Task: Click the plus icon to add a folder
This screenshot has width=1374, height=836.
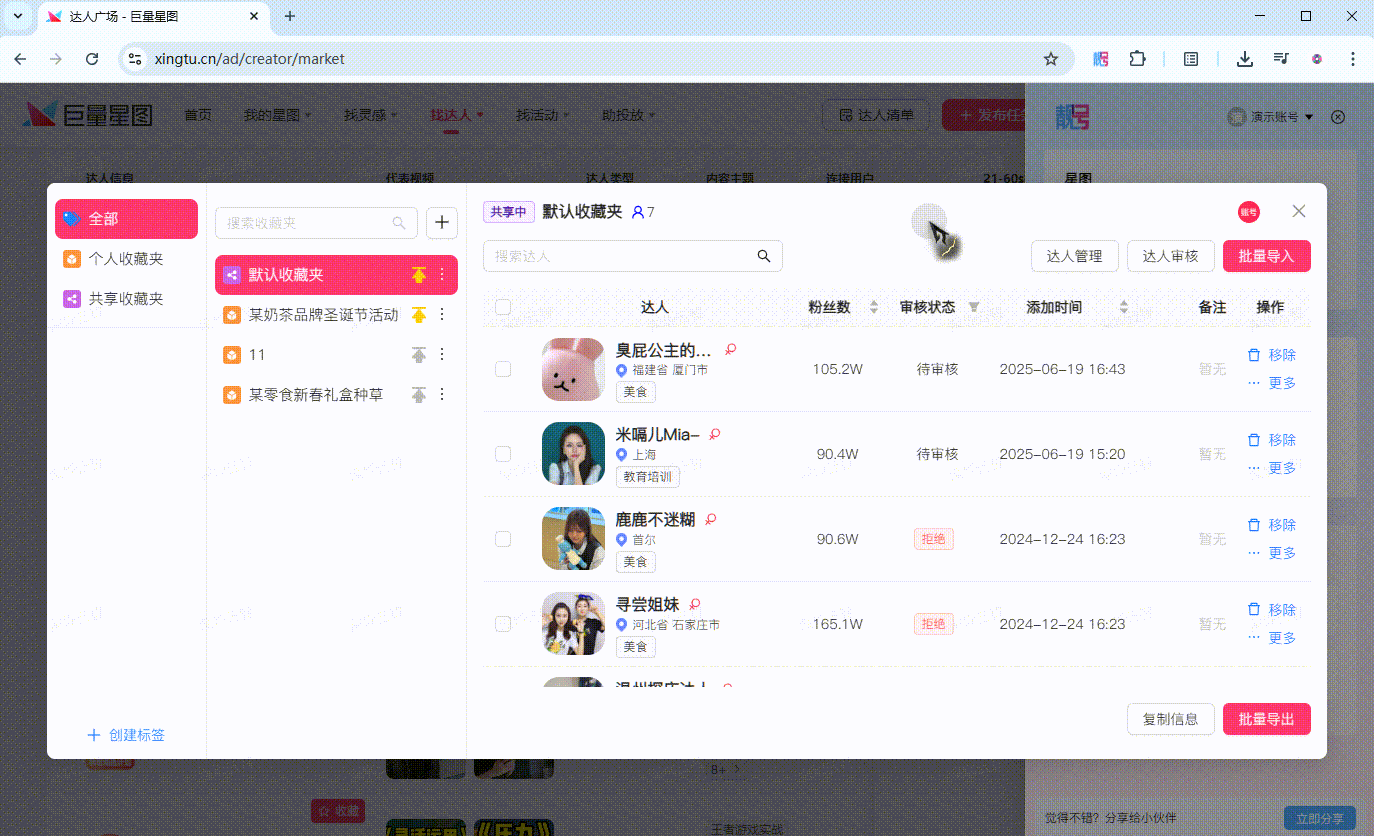Action: click(x=442, y=223)
